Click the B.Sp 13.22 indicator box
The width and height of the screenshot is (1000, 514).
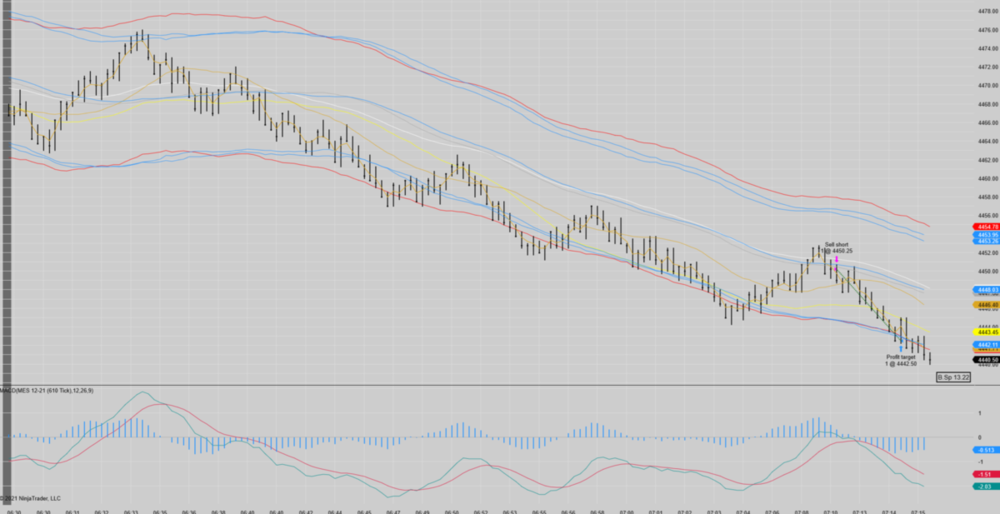click(954, 377)
